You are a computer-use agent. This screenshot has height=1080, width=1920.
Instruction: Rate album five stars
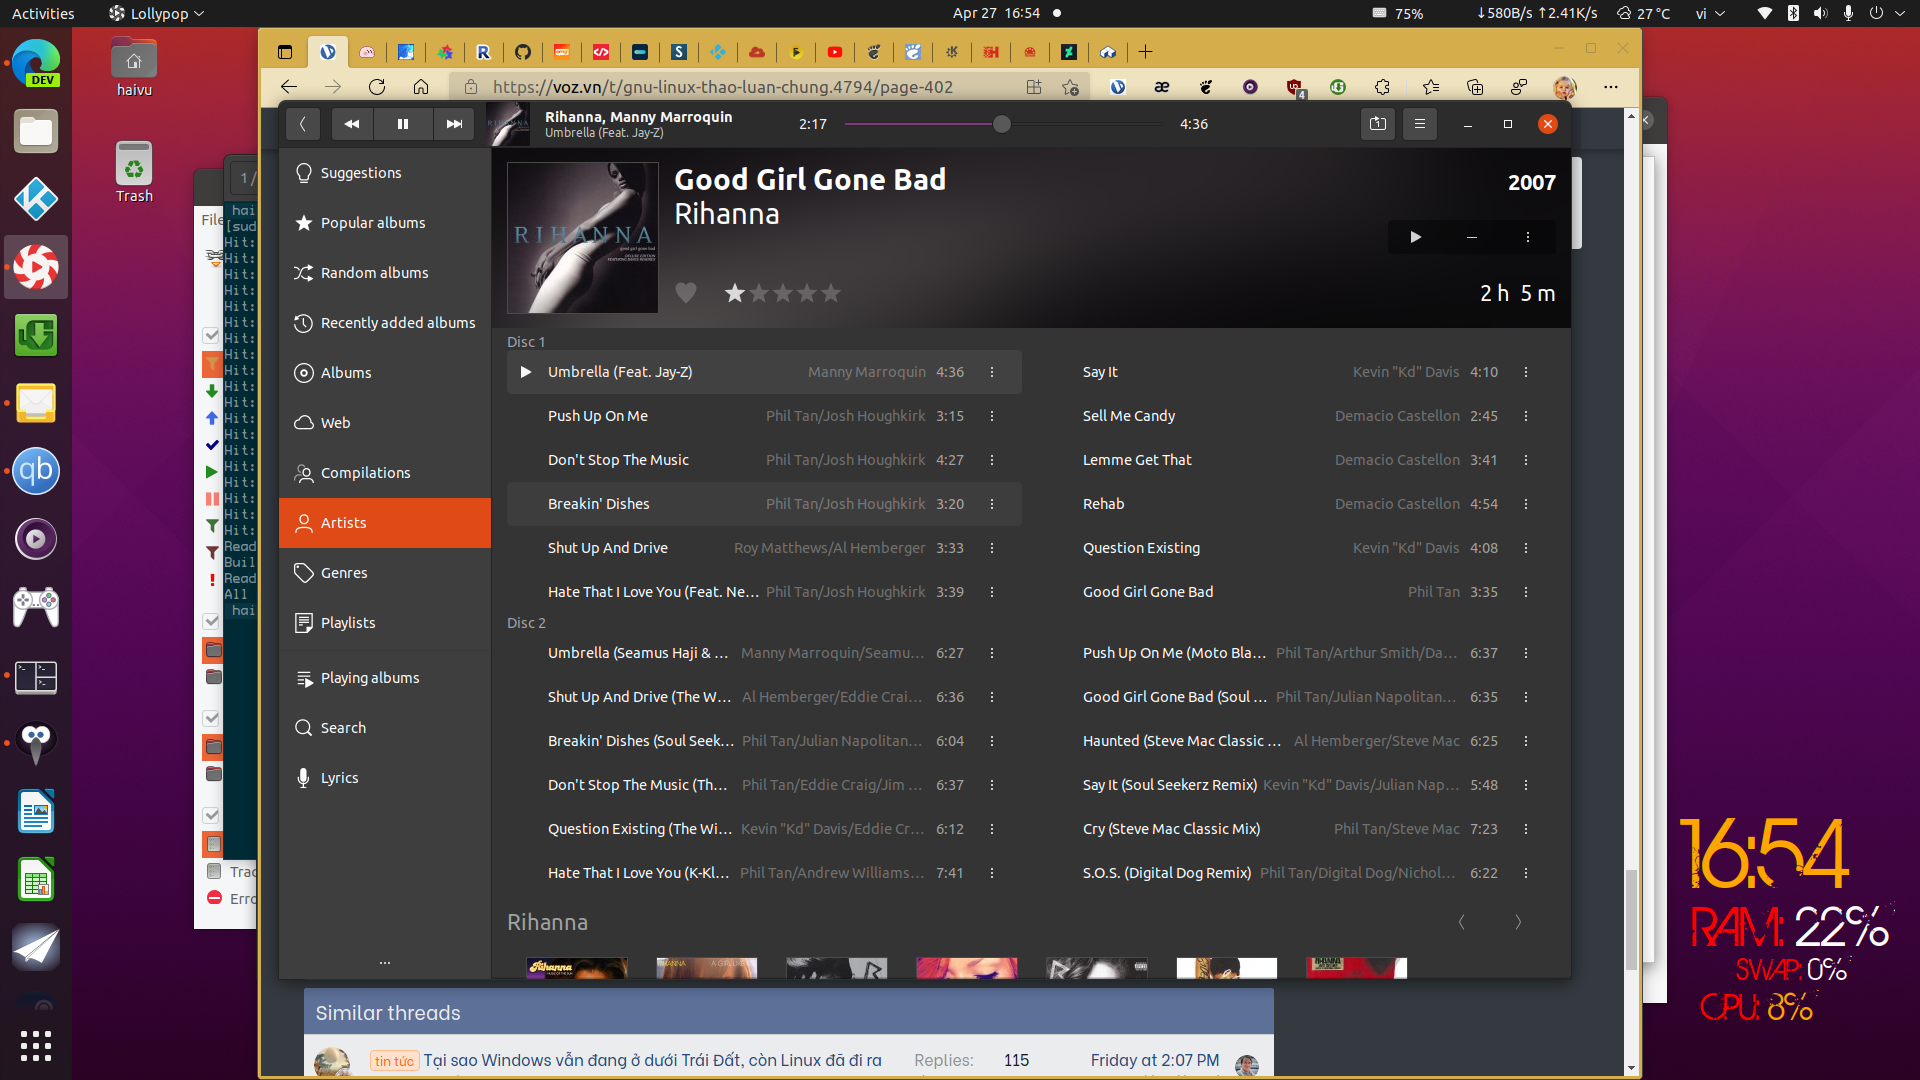coord(831,293)
